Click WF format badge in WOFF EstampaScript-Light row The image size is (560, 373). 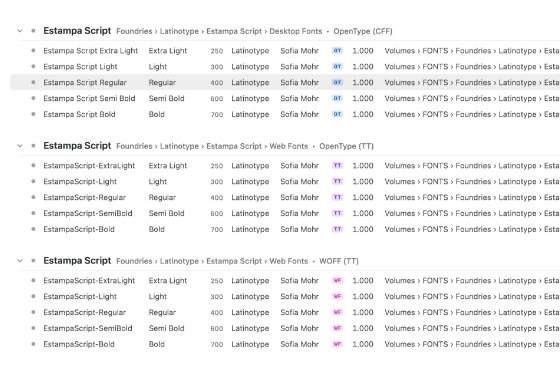pyautogui.click(x=337, y=297)
